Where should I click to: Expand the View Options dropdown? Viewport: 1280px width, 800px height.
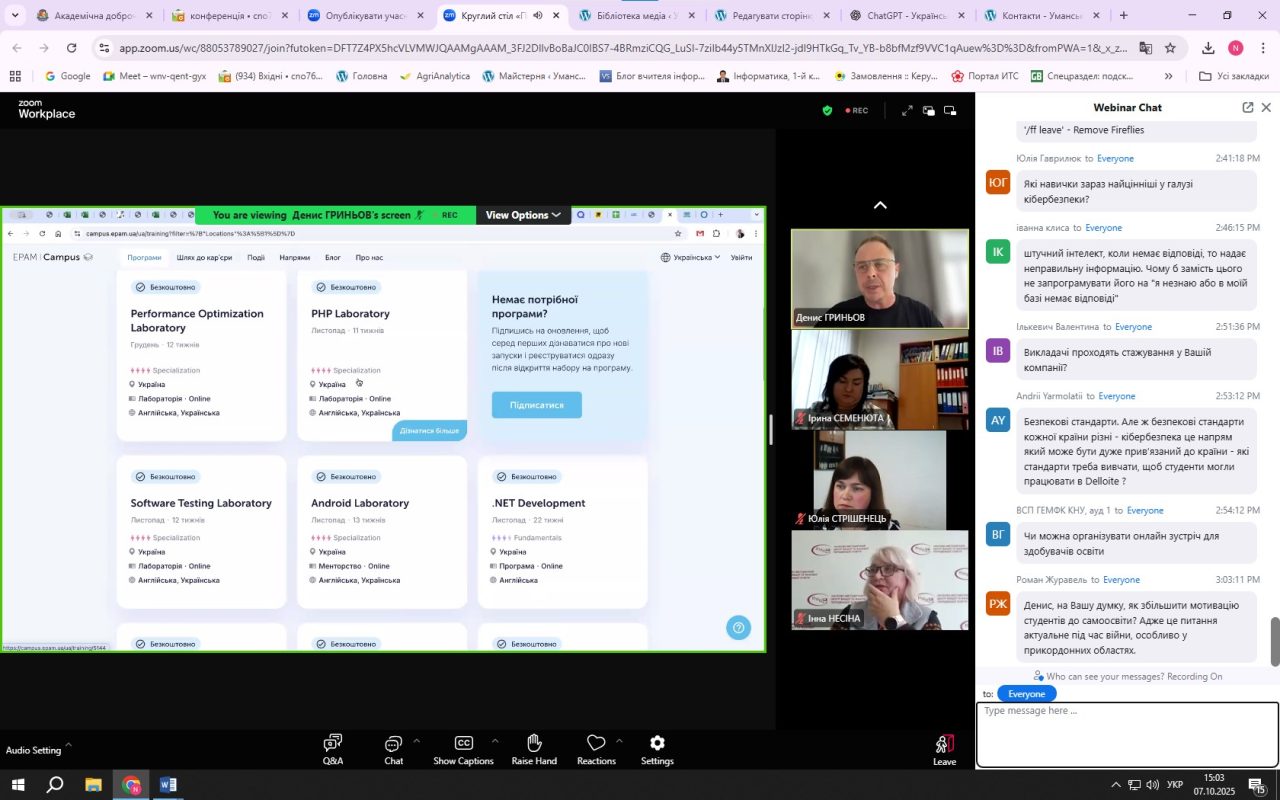[523, 215]
